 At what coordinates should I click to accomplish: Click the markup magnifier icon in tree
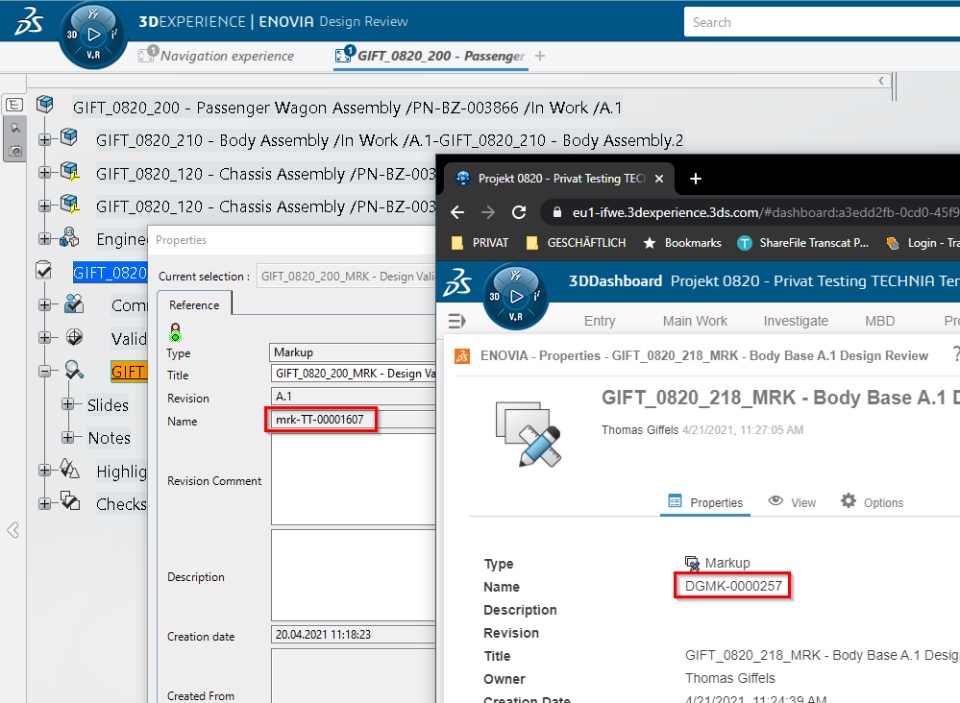(x=74, y=370)
